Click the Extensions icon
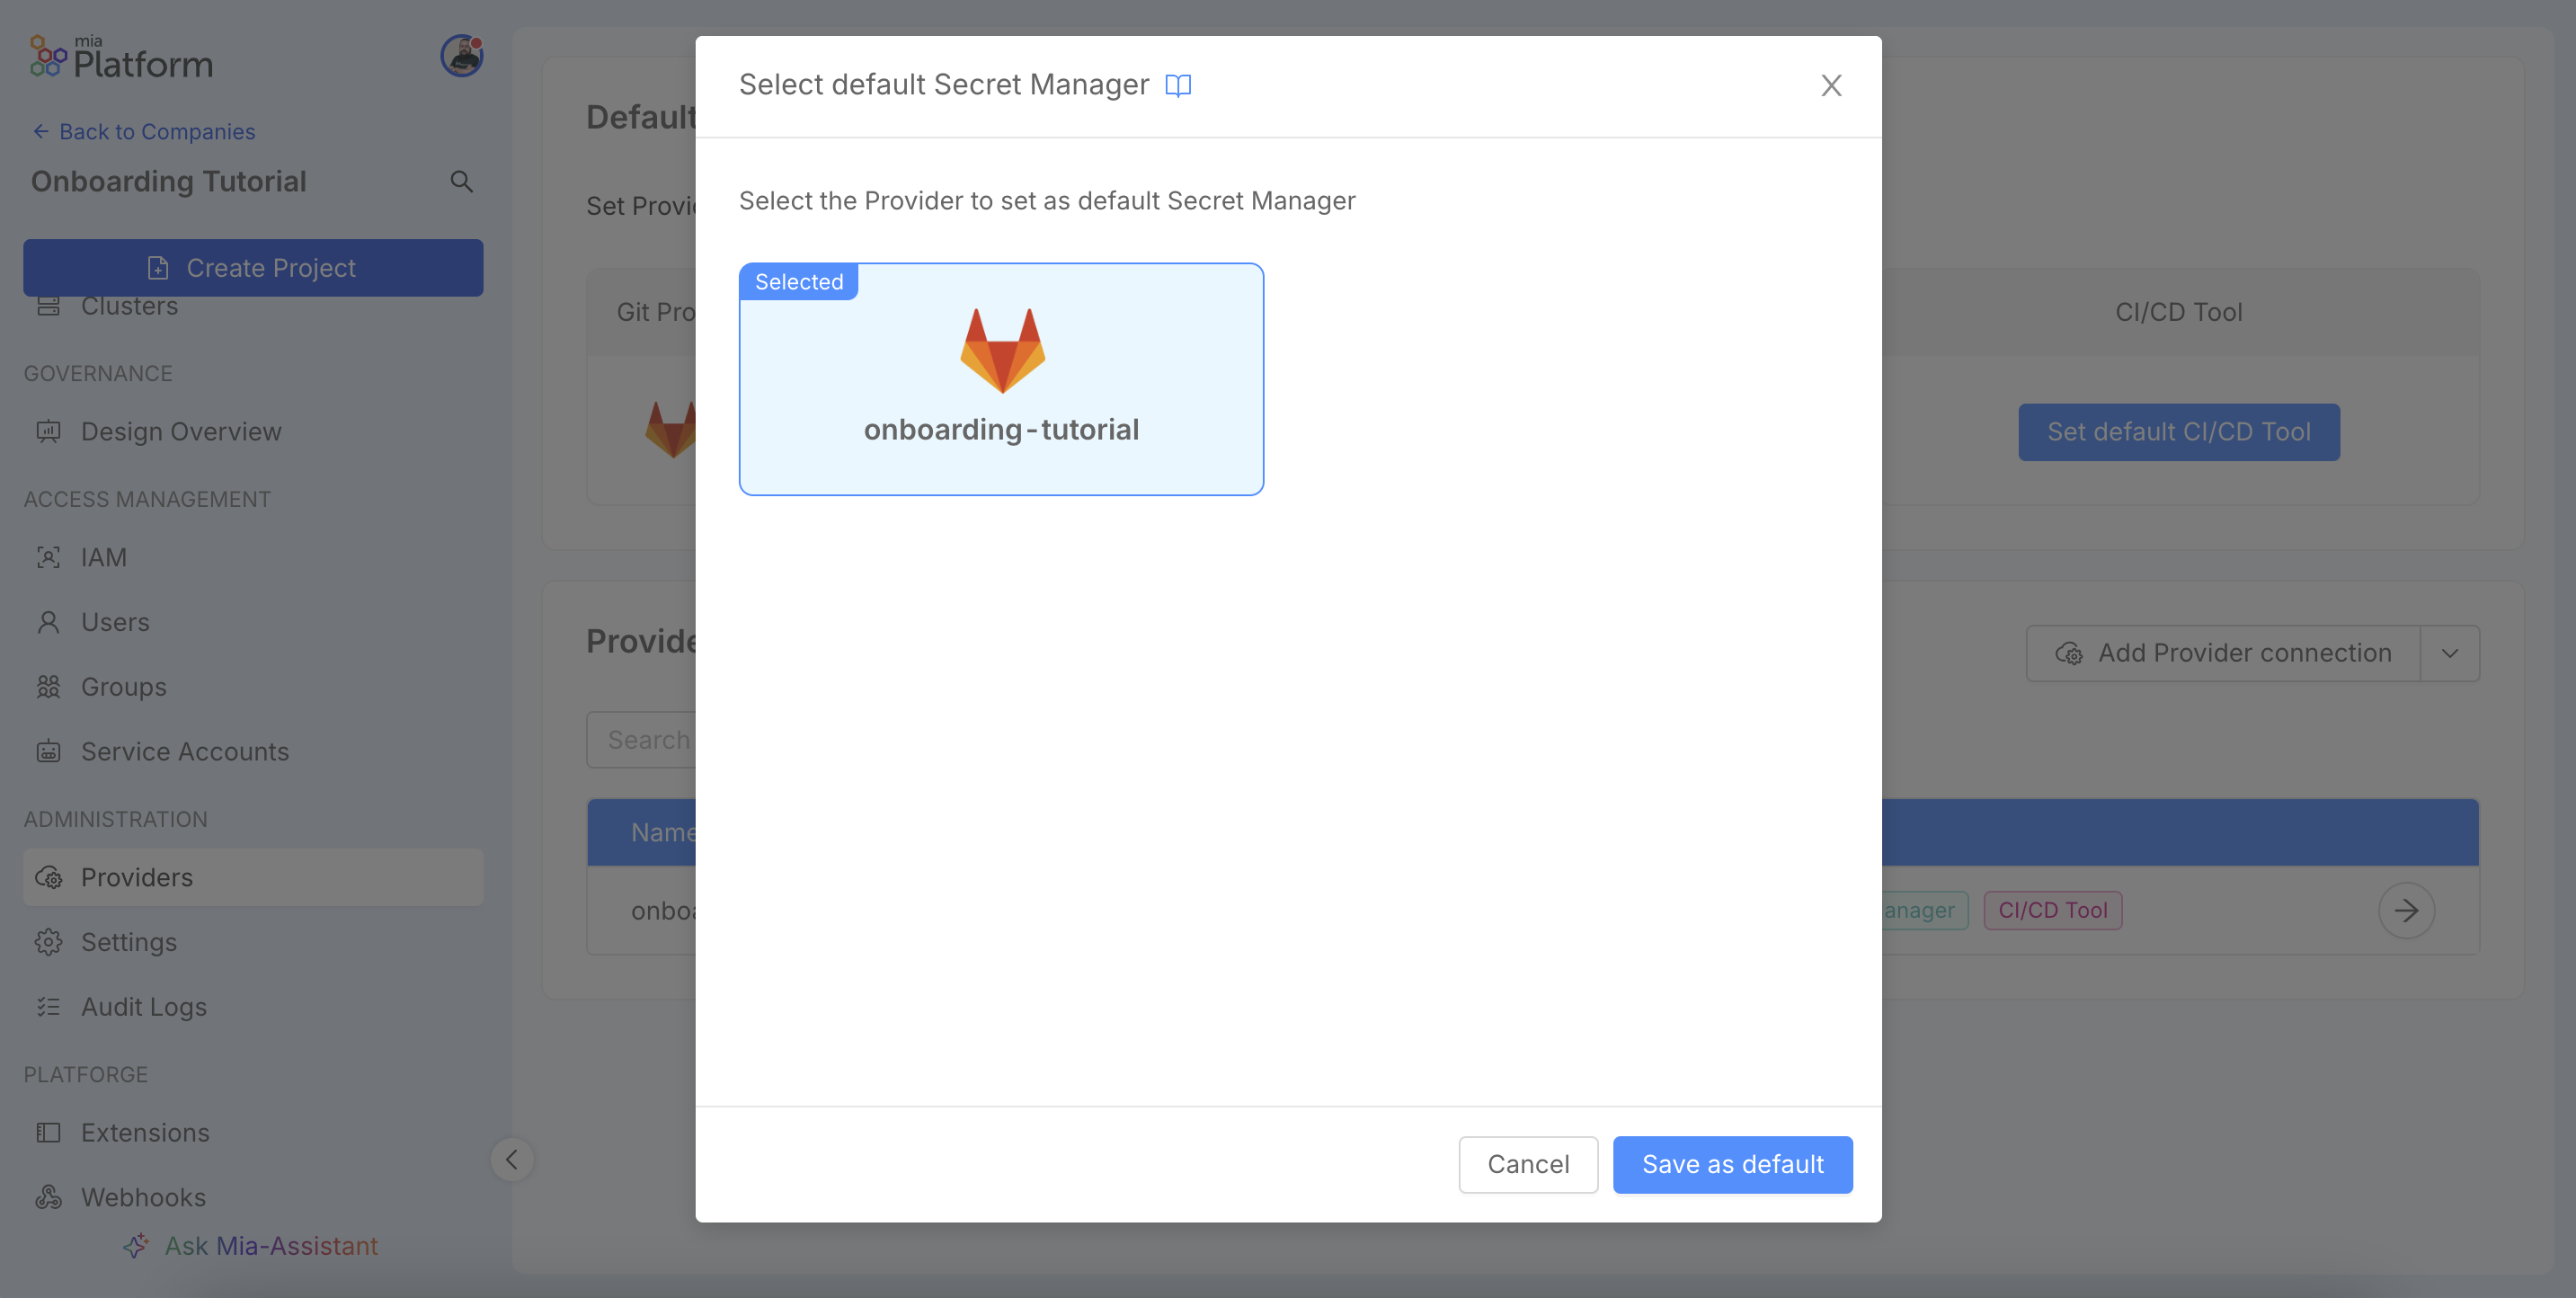The image size is (2576, 1298). pos(48,1133)
